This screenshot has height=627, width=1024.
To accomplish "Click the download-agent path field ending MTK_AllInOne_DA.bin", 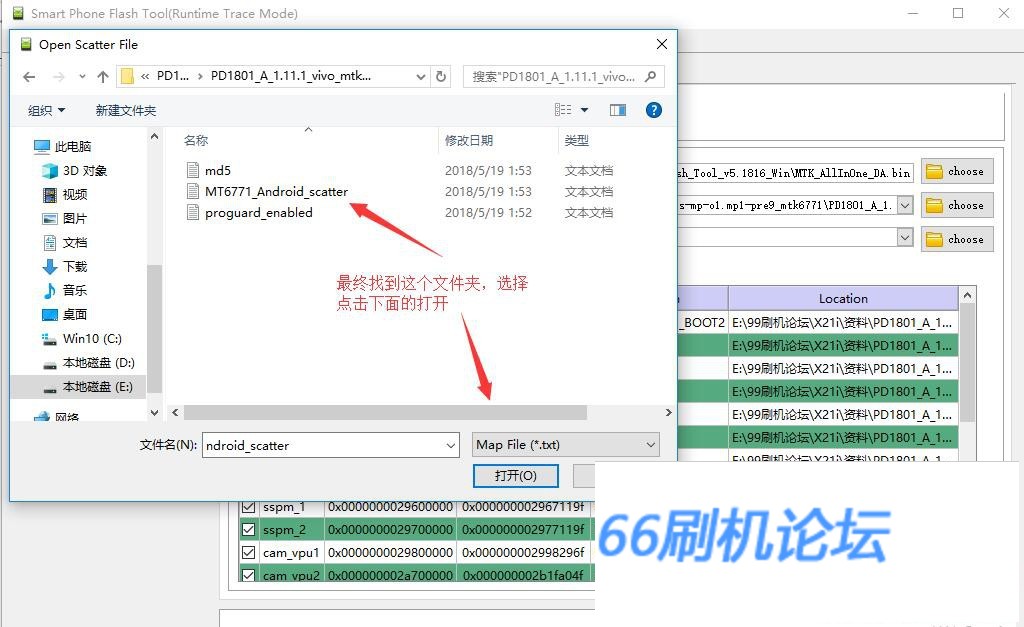I will (795, 172).
